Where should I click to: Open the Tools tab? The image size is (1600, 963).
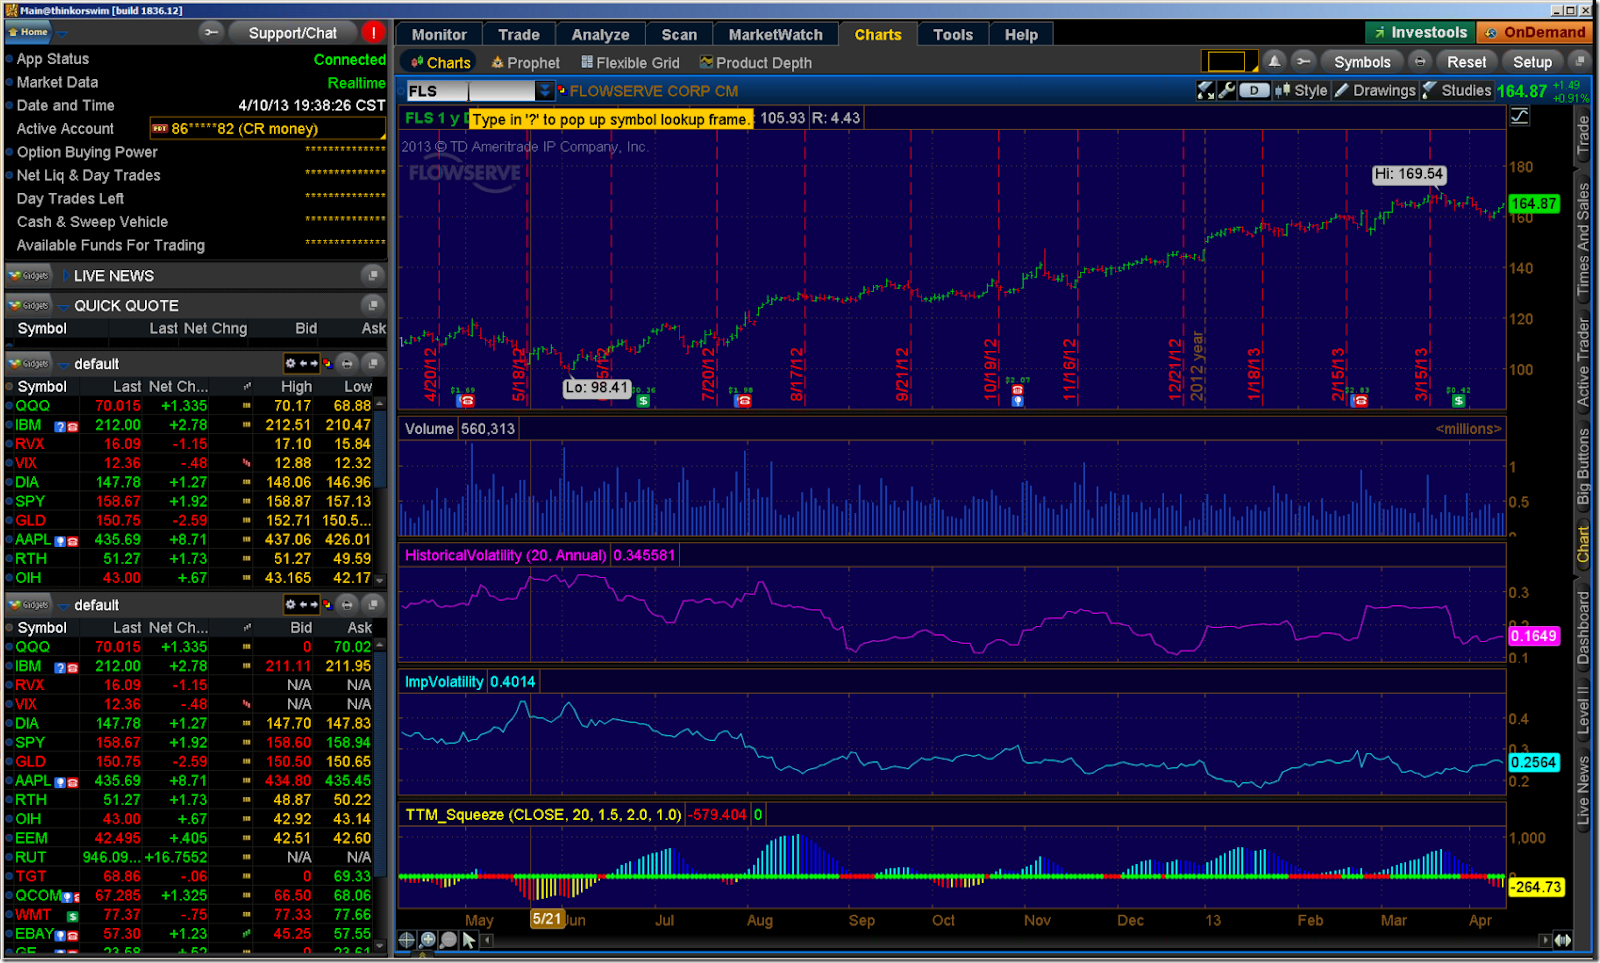pyautogui.click(x=953, y=34)
